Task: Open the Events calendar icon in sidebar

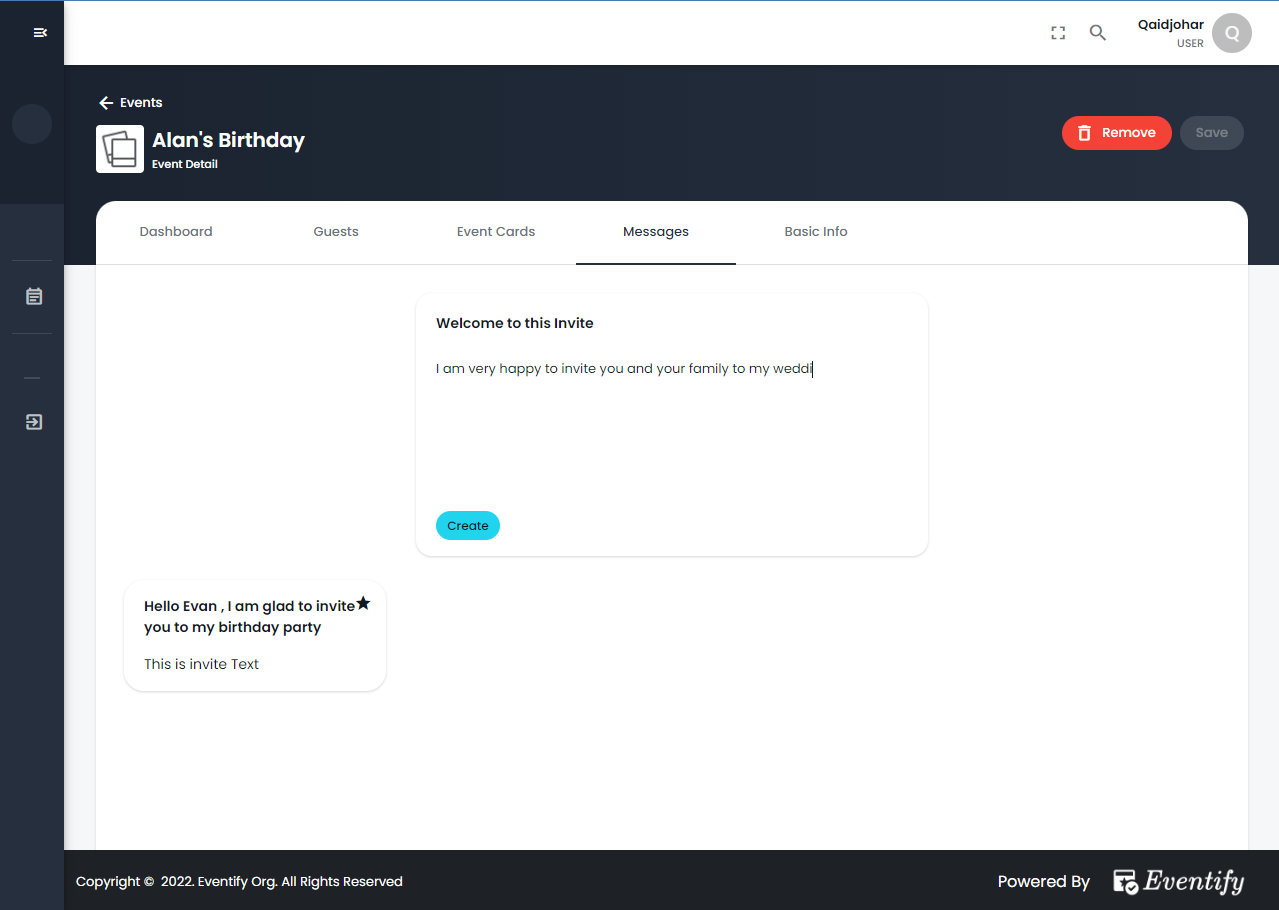Action: click(x=33, y=296)
